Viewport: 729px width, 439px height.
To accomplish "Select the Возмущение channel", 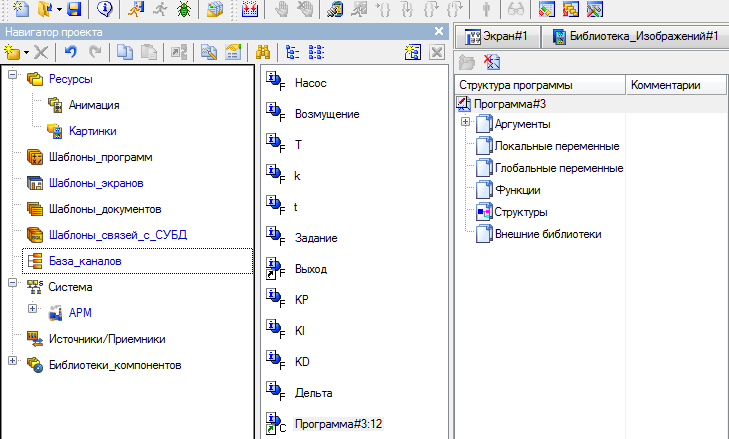I will coord(327,114).
